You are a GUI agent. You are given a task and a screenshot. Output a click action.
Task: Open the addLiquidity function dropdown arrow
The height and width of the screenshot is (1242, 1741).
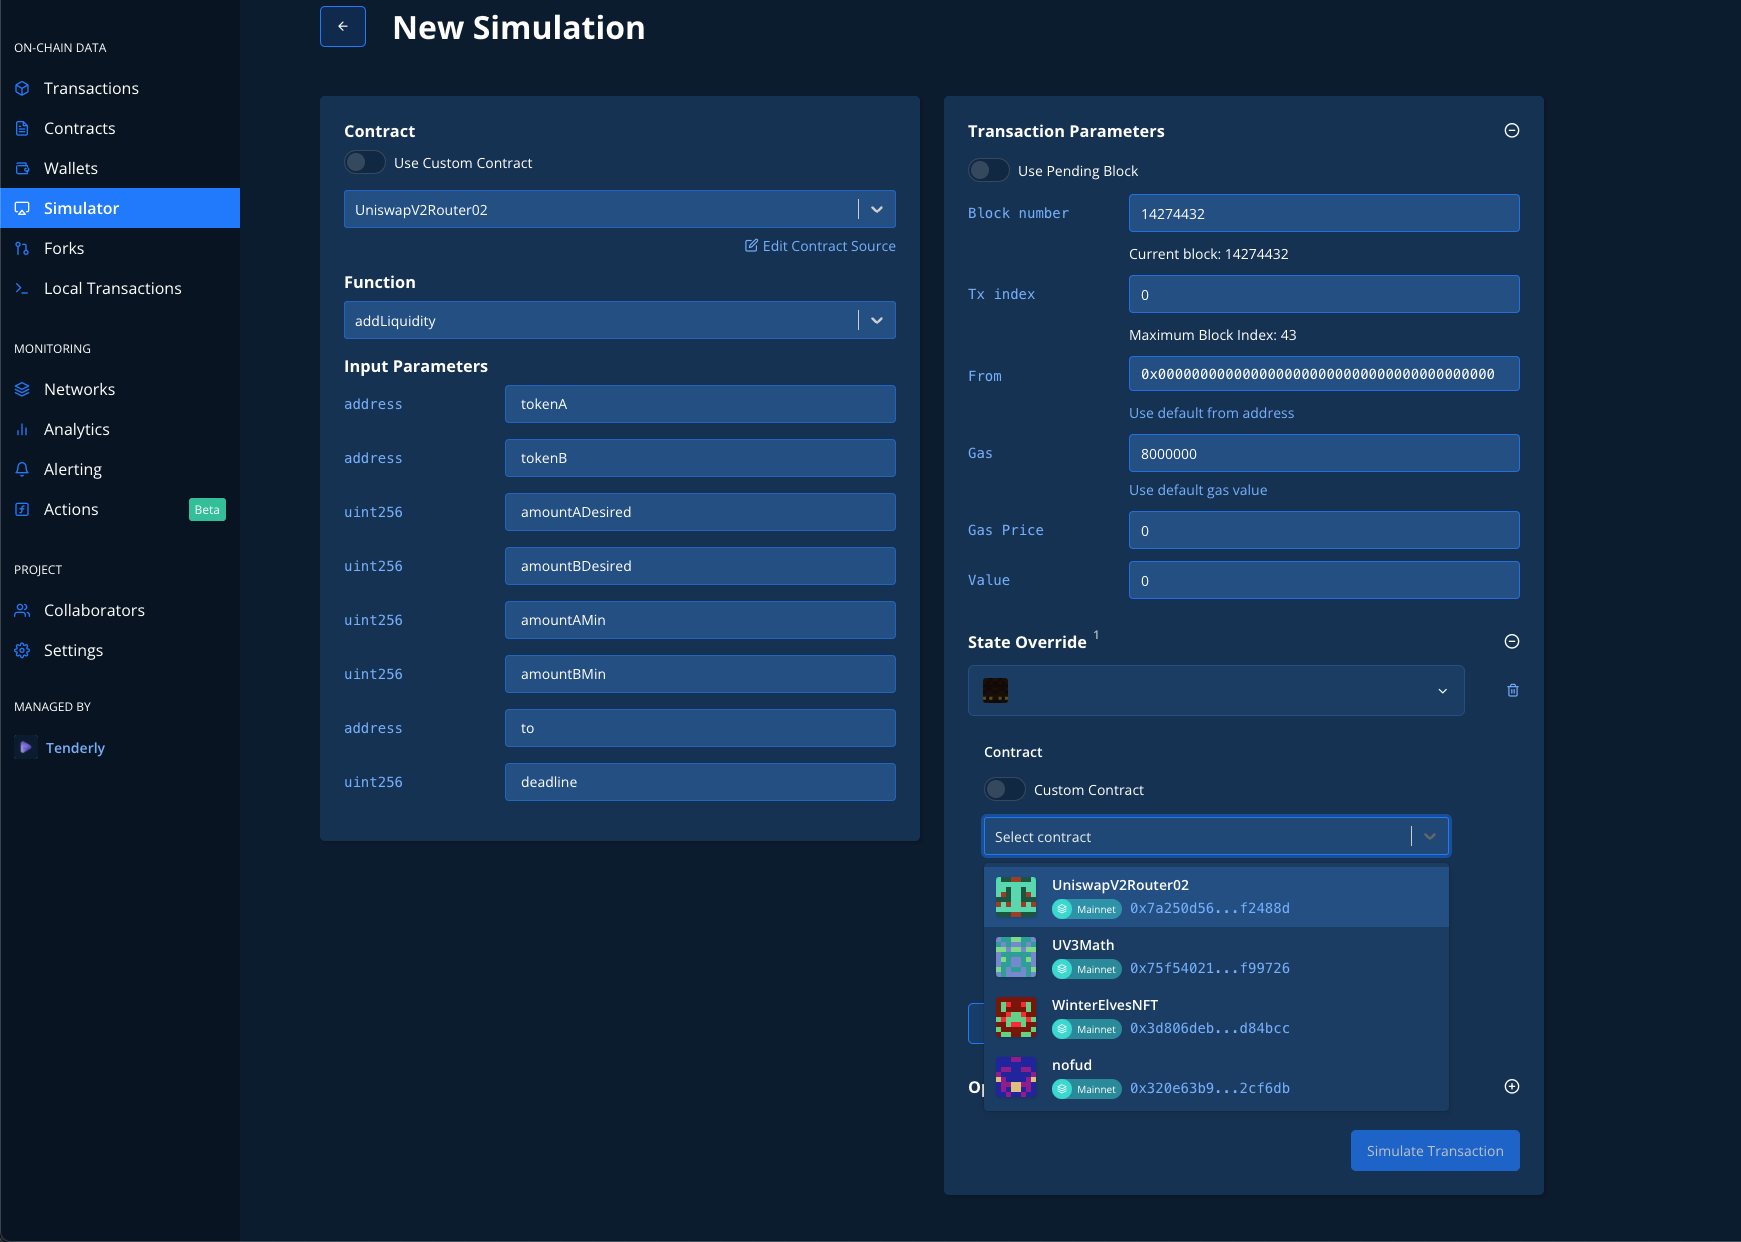[x=877, y=320]
